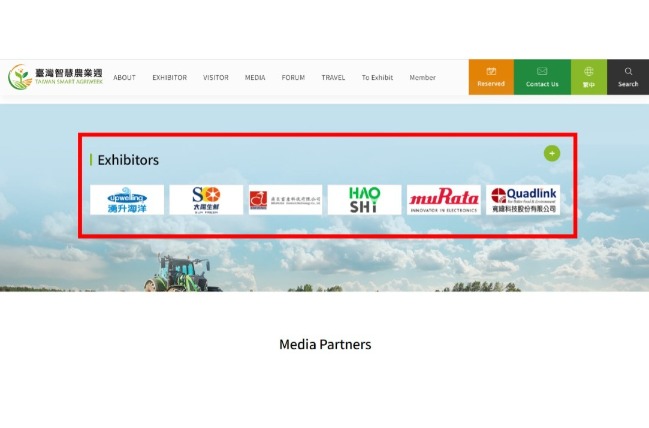View the Hao Shi exhibitor logo
The image size is (649, 428).
point(365,200)
